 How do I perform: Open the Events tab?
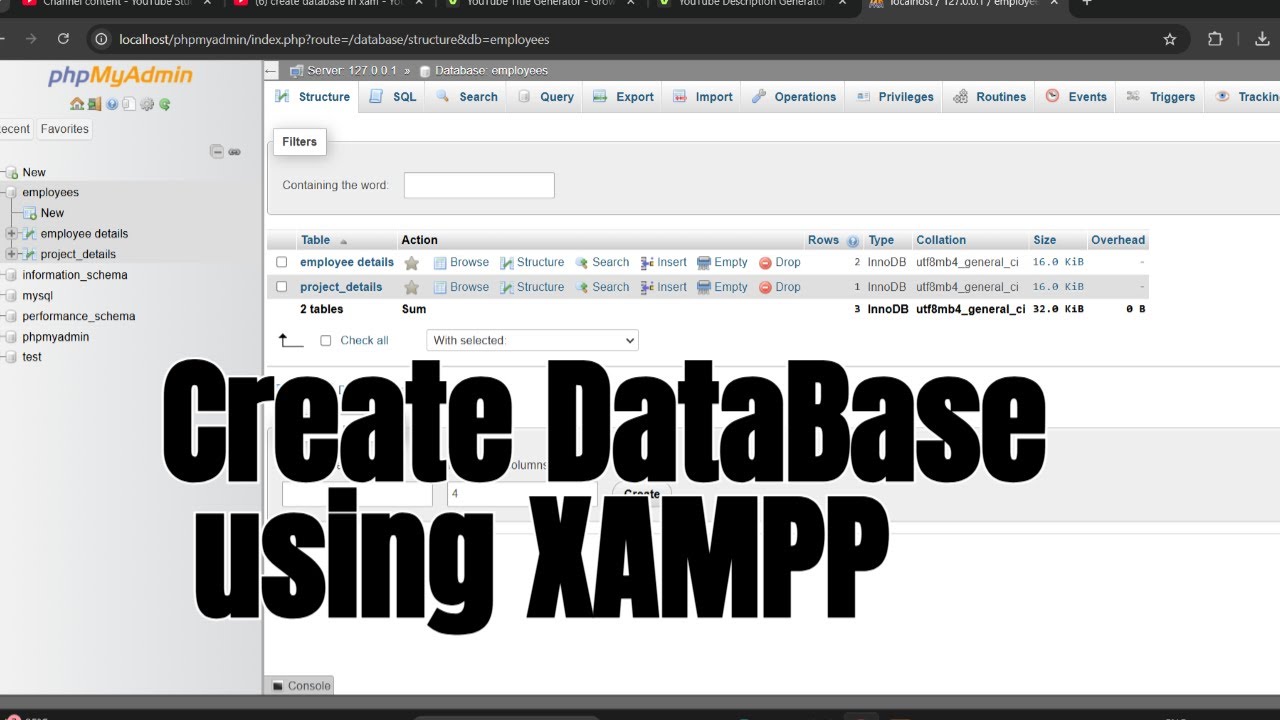(x=1076, y=97)
